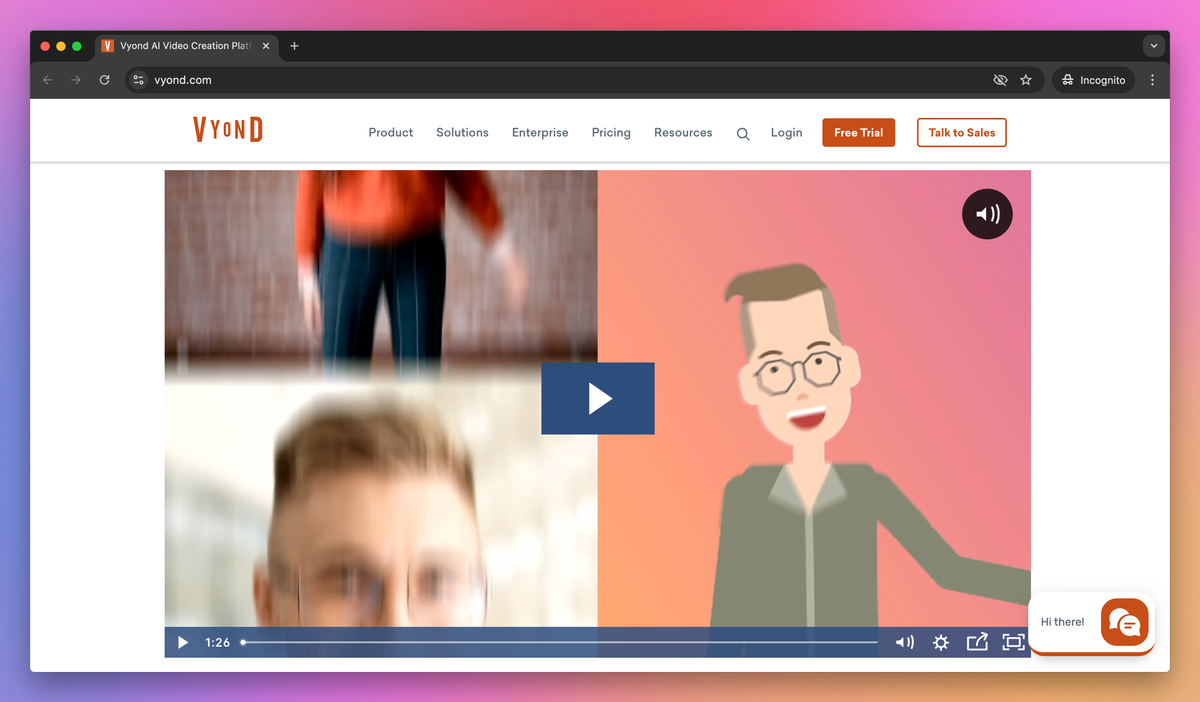1200x702 pixels.
Task: Click the site information icon in address bar
Action: point(139,80)
